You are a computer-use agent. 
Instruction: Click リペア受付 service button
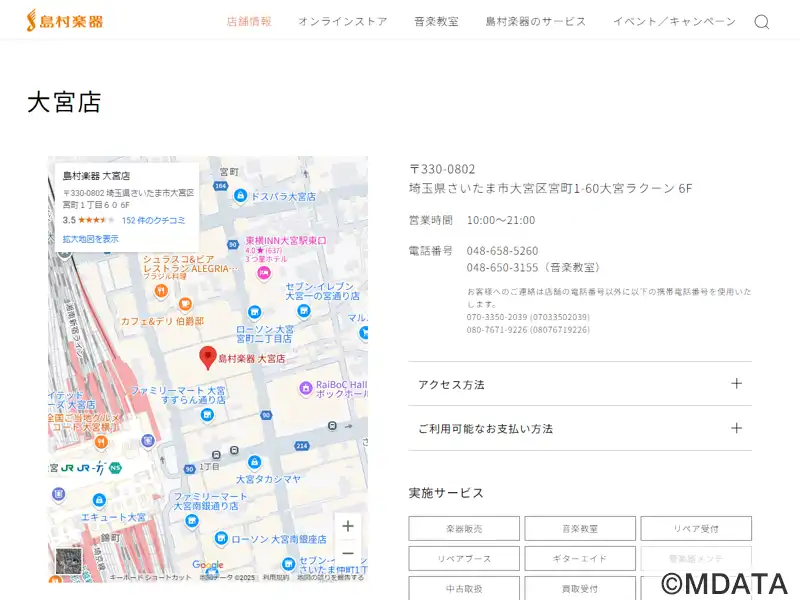click(x=696, y=529)
